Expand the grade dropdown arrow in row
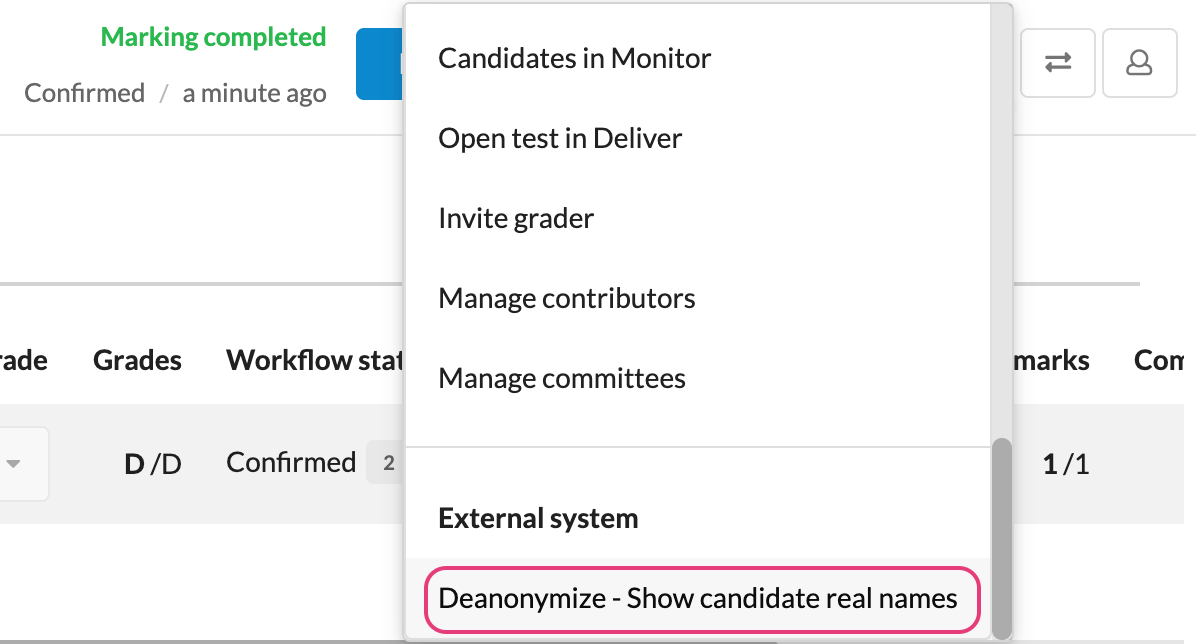The image size is (1196, 644). pyautogui.click(x=13, y=463)
